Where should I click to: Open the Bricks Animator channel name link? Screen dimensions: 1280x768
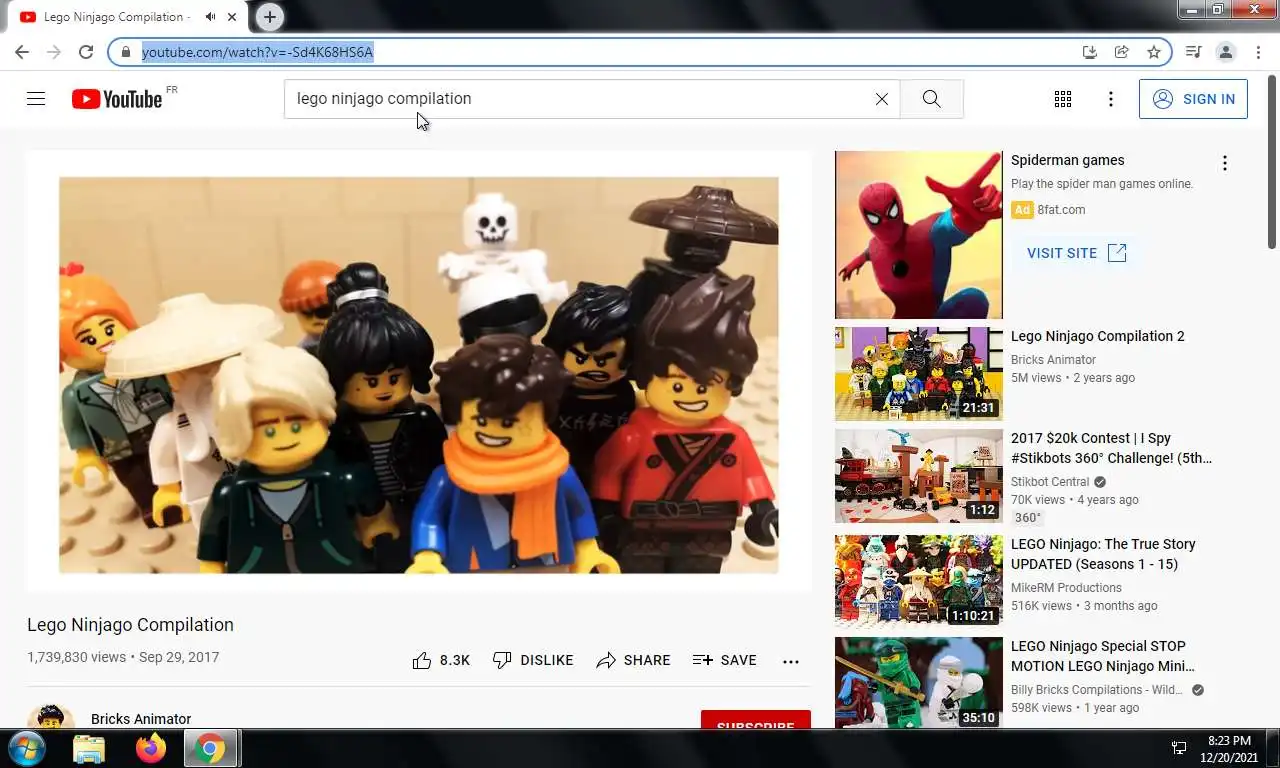point(141,719)
